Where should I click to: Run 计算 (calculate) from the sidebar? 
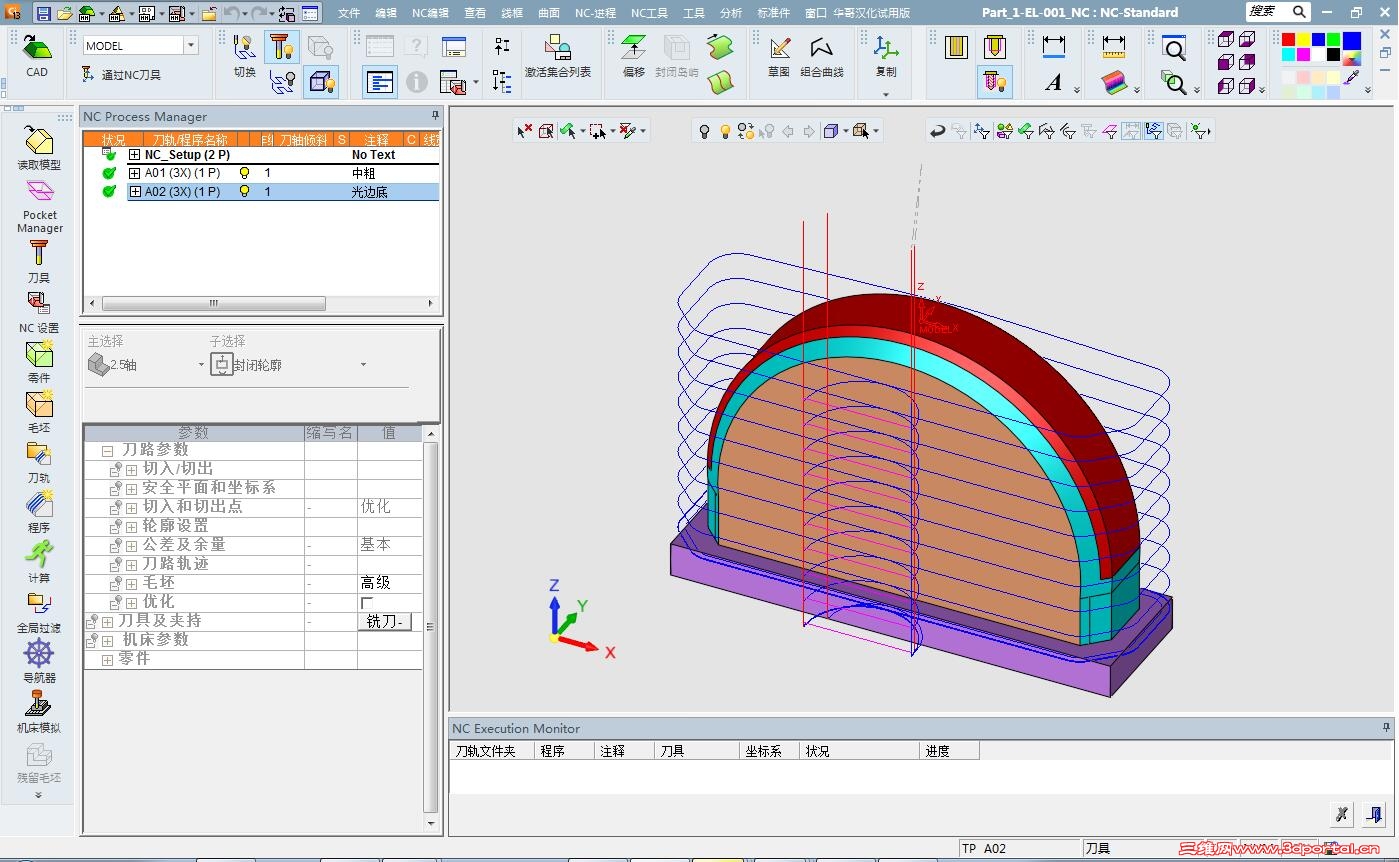click(x=39, y=562)
